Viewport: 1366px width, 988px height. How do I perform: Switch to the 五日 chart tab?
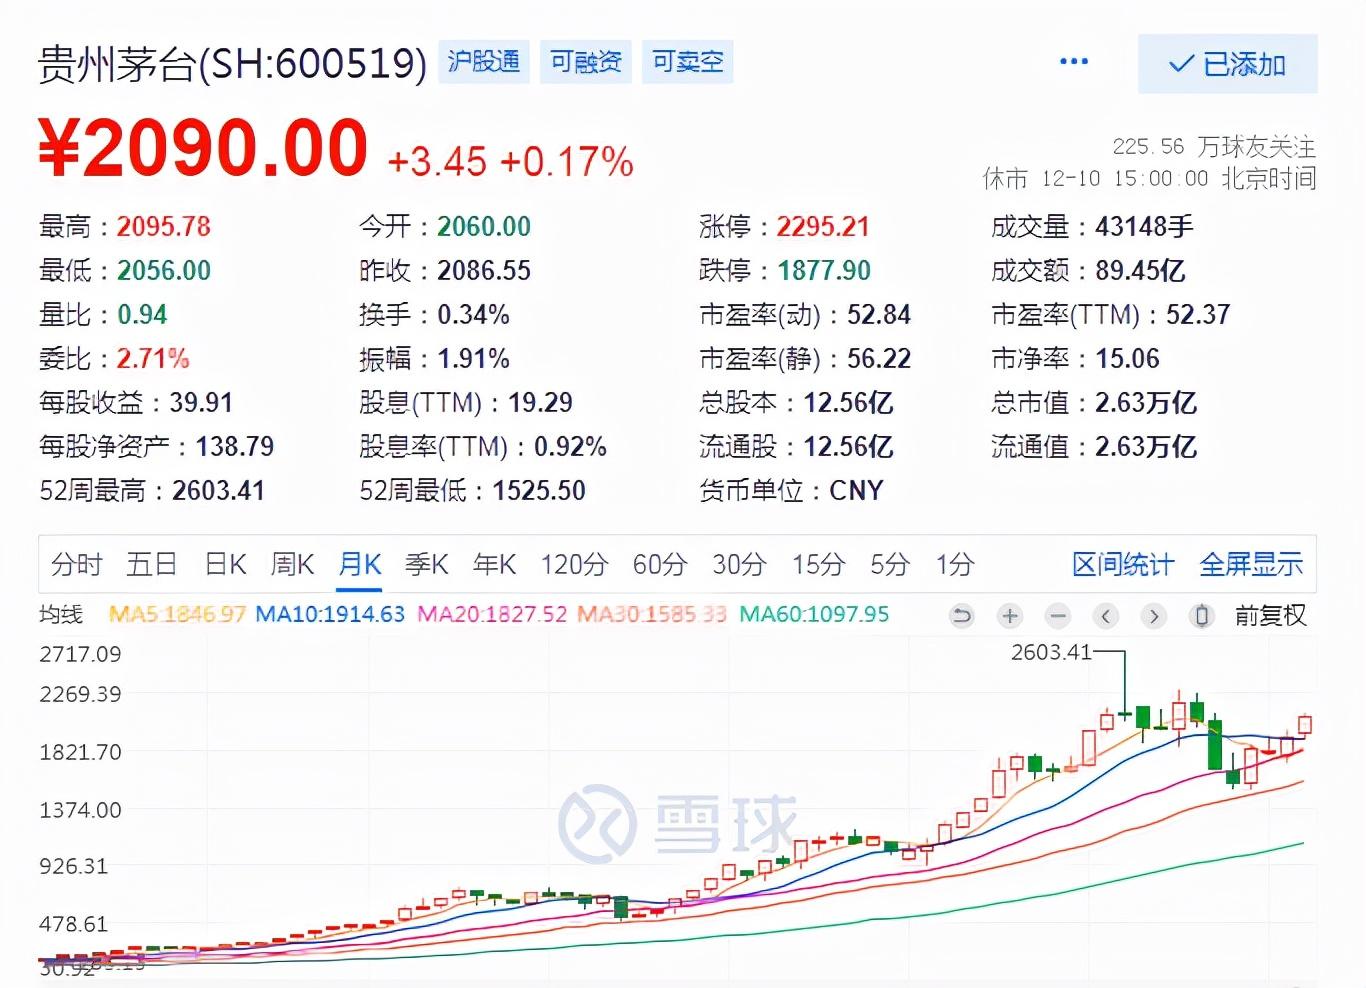click(x=152, y=565)
